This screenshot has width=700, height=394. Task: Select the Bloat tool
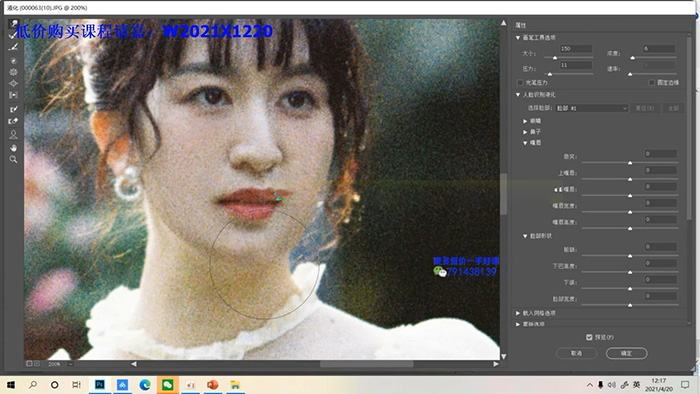(13, 83)
